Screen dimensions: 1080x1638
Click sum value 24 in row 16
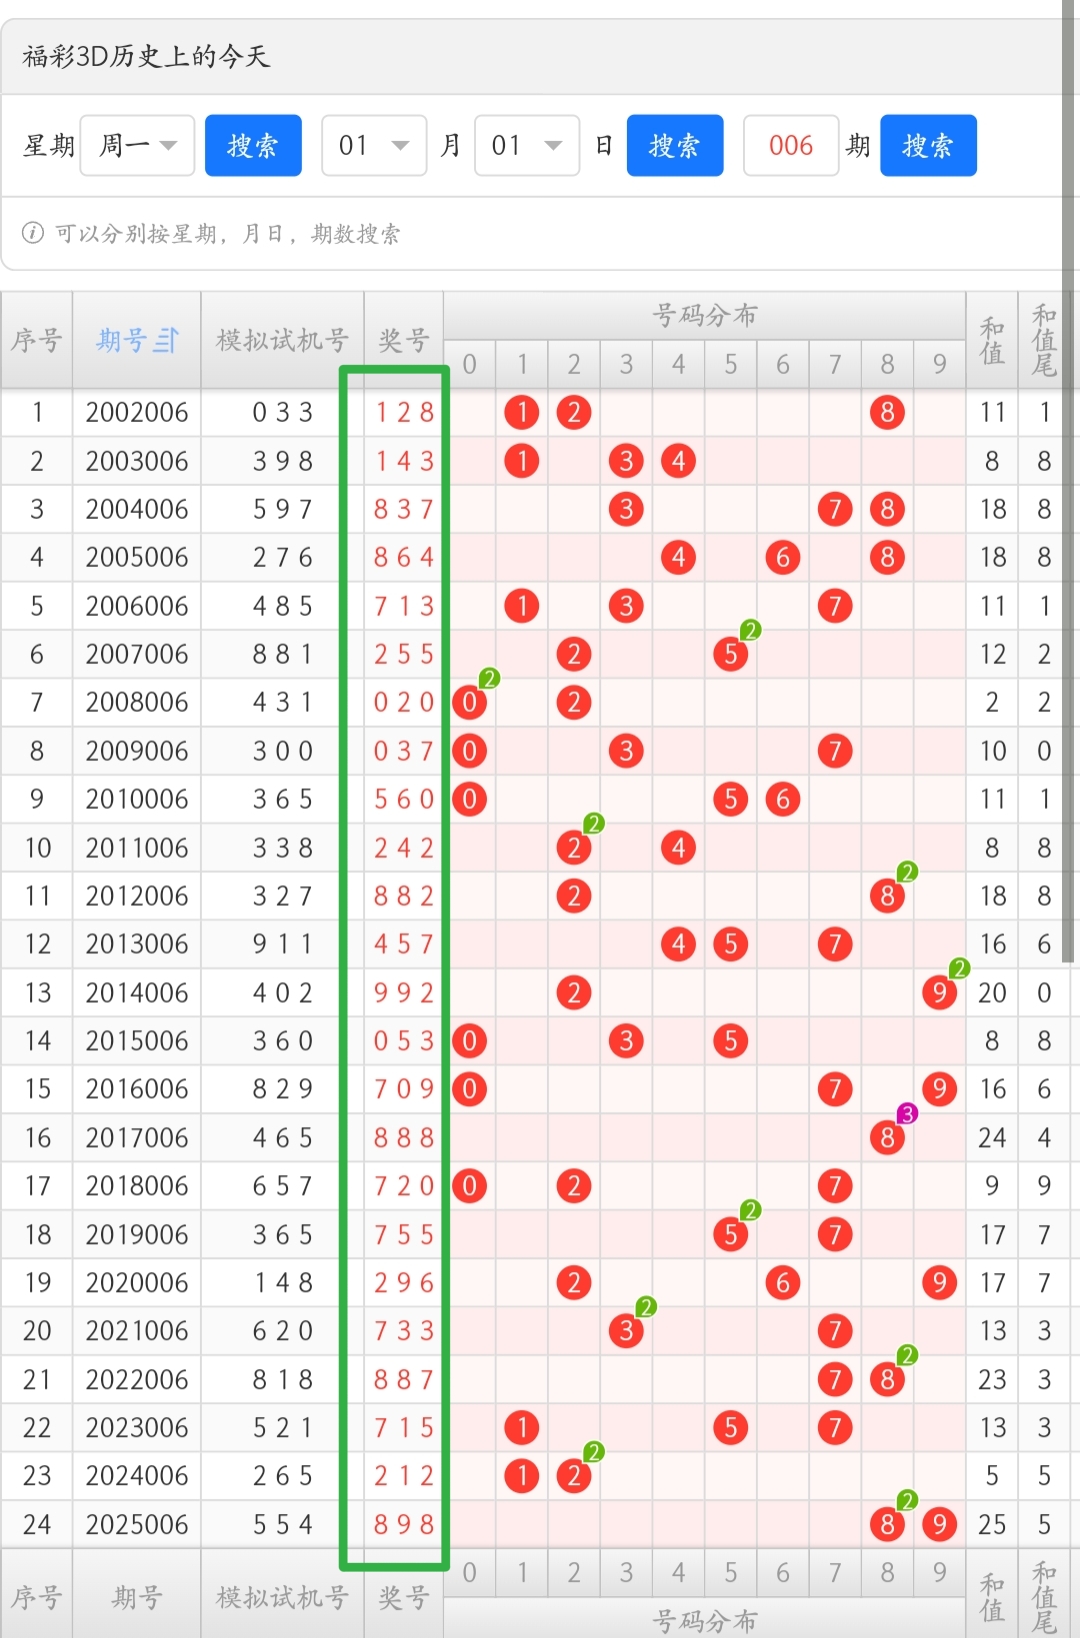[992, 1138]
